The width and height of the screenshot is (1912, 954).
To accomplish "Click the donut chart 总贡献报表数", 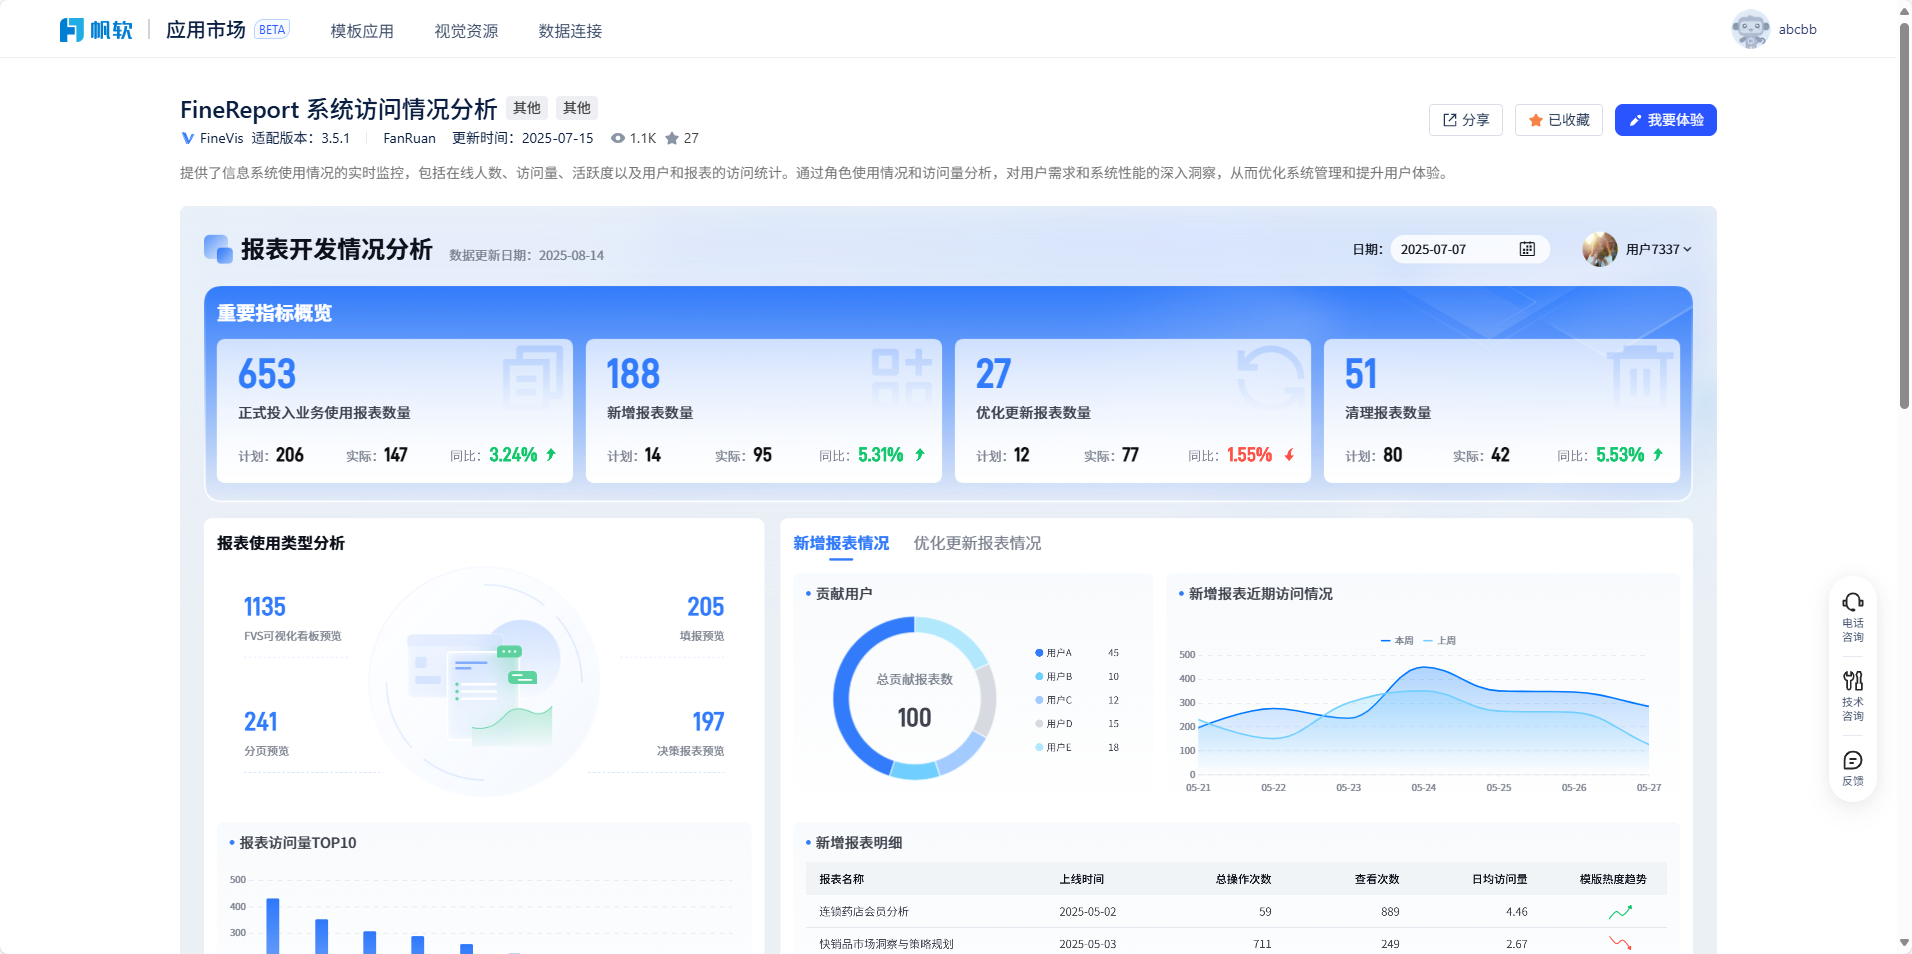I will tap(914, 698).
